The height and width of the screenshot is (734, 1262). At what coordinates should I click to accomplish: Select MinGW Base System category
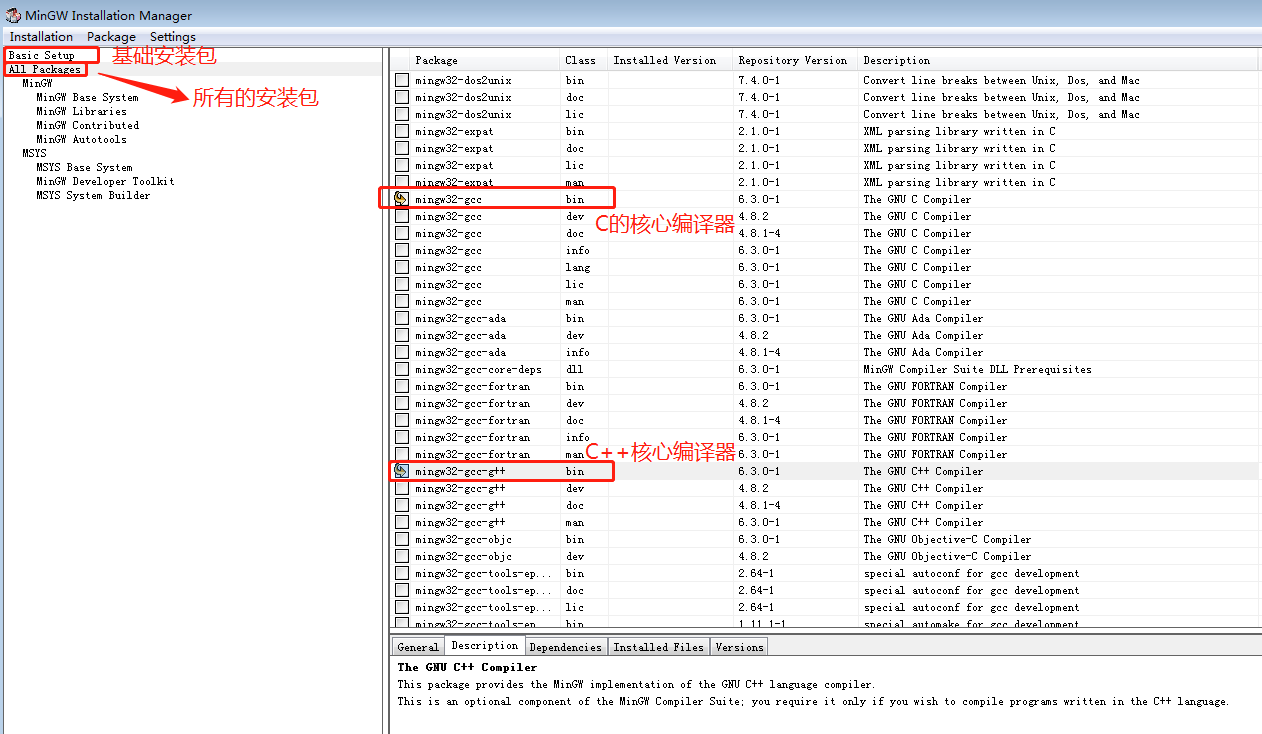(x=87, y=97)
